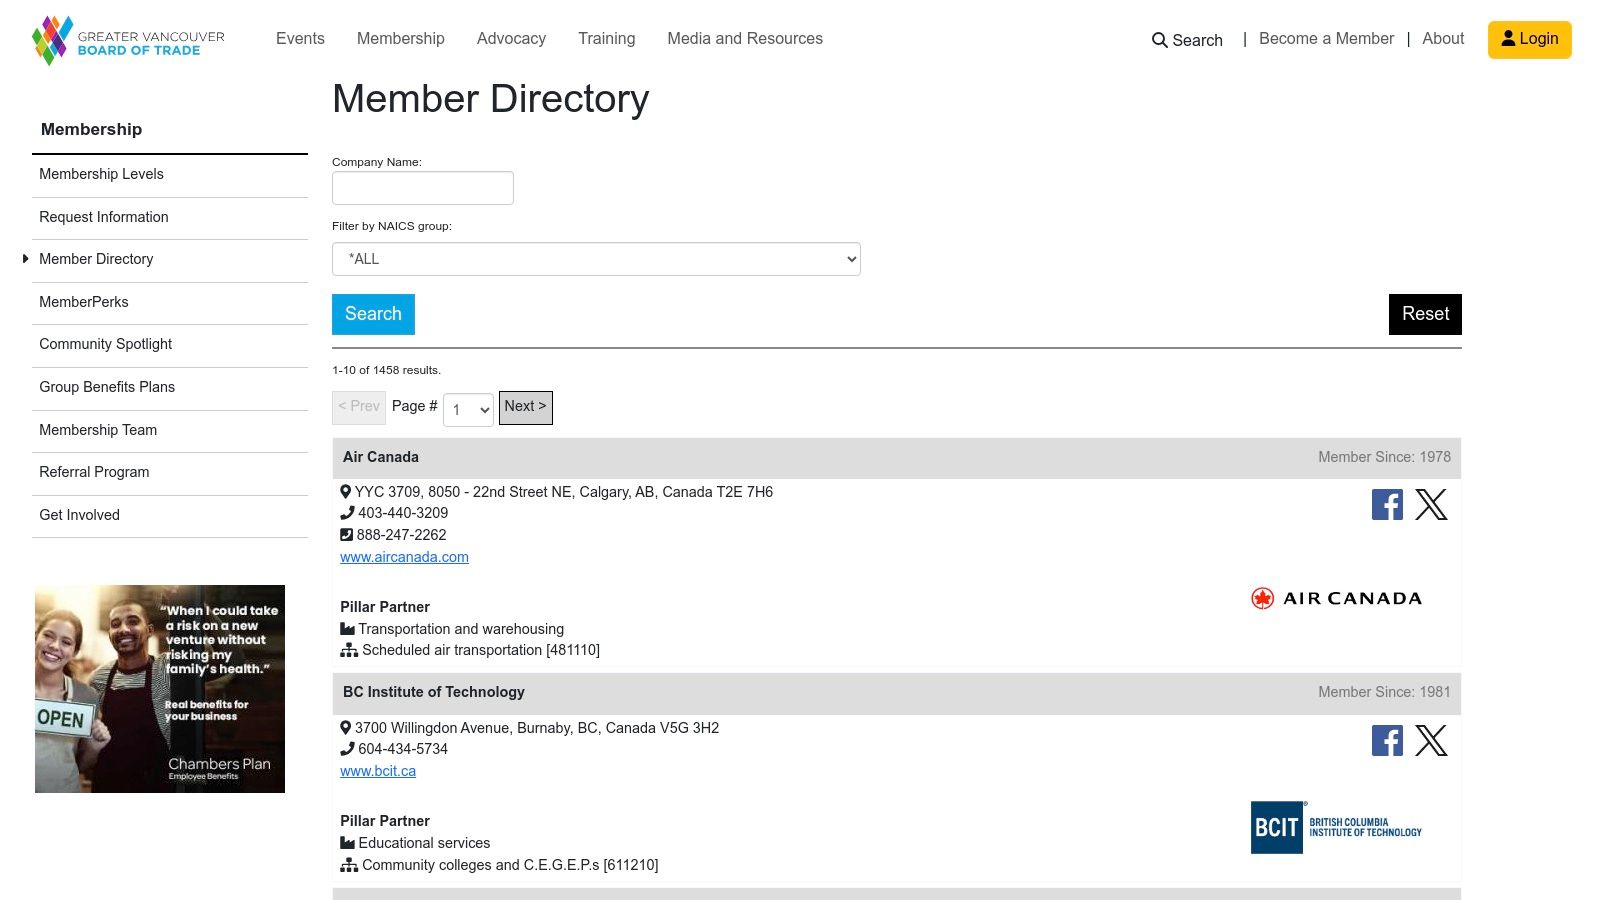Viewport: 1600px width, 900px height.
Task: Click the chart icon beside Educational services
Action: tap(349, 842)
